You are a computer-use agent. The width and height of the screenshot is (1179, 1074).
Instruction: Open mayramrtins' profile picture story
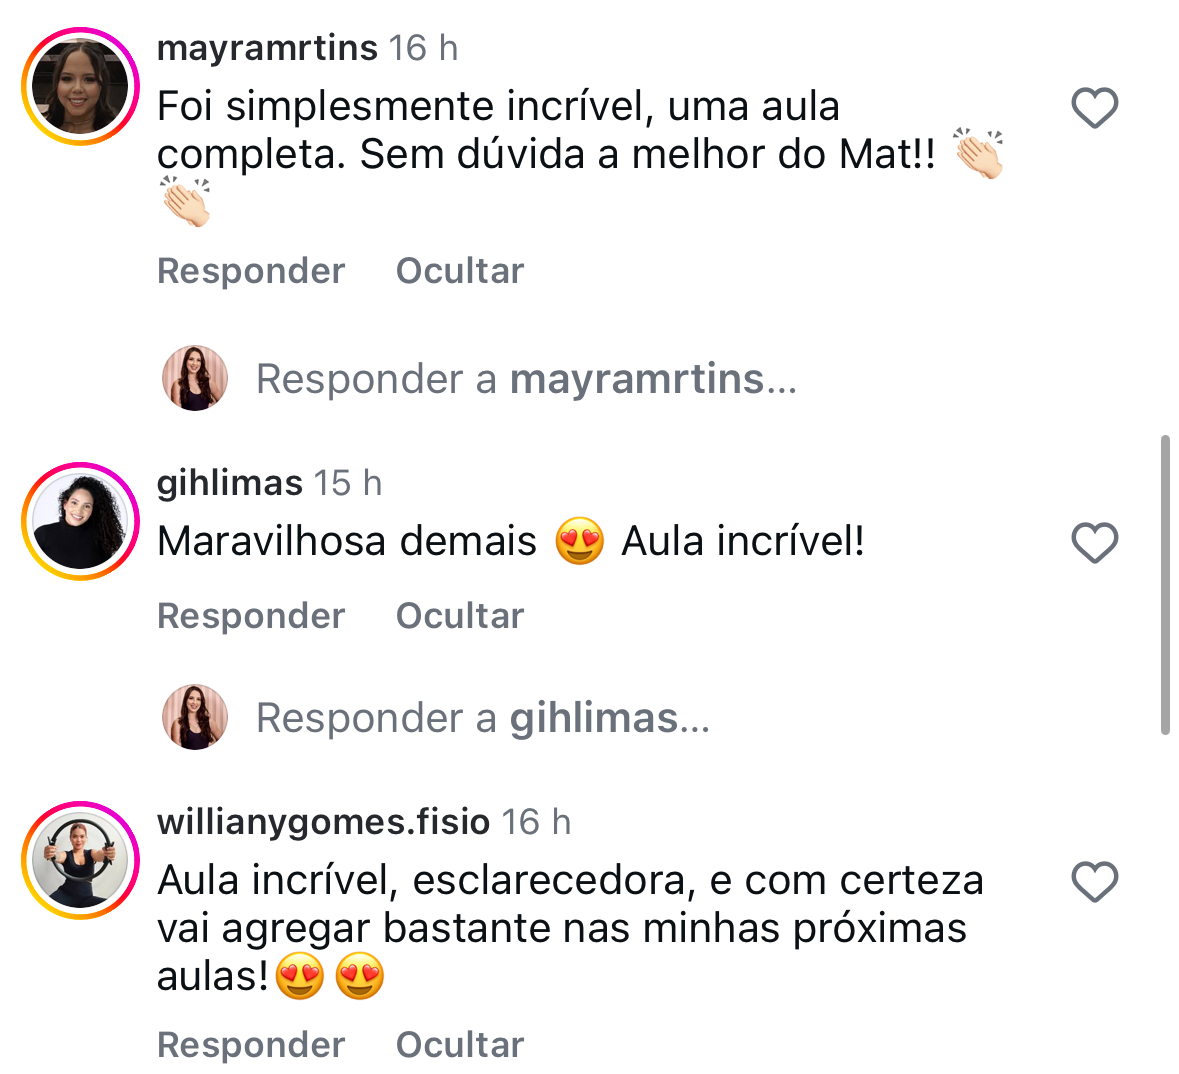pyautogui.click(x=80, y=86)
